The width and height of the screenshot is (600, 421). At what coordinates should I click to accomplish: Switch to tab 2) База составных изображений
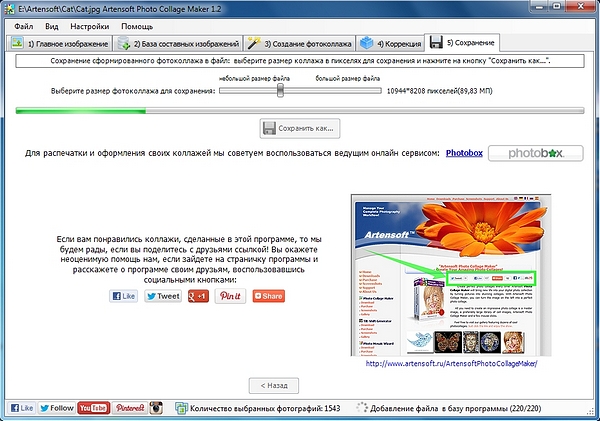[x=178, y=44]
